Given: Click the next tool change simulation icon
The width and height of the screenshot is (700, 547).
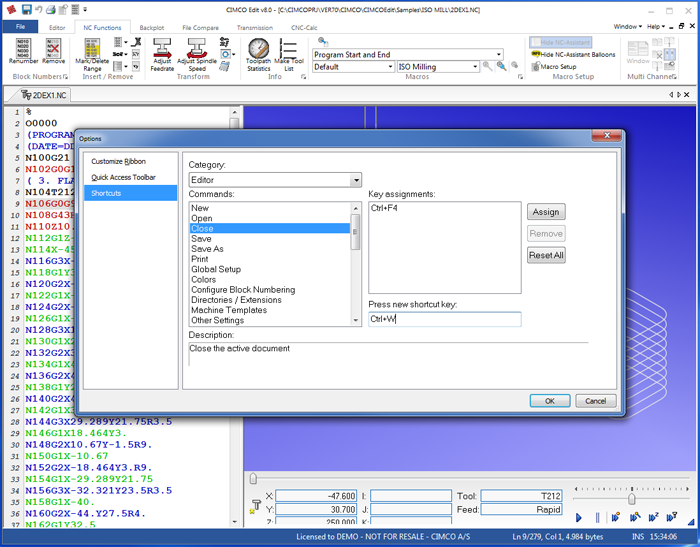Looking at the screenshot, I should tap(672, 517).
